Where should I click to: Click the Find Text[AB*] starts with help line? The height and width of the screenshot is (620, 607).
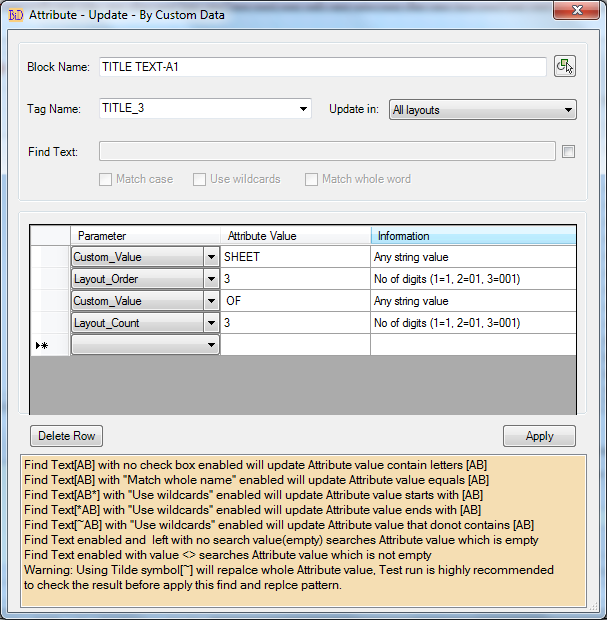point(253,495)
